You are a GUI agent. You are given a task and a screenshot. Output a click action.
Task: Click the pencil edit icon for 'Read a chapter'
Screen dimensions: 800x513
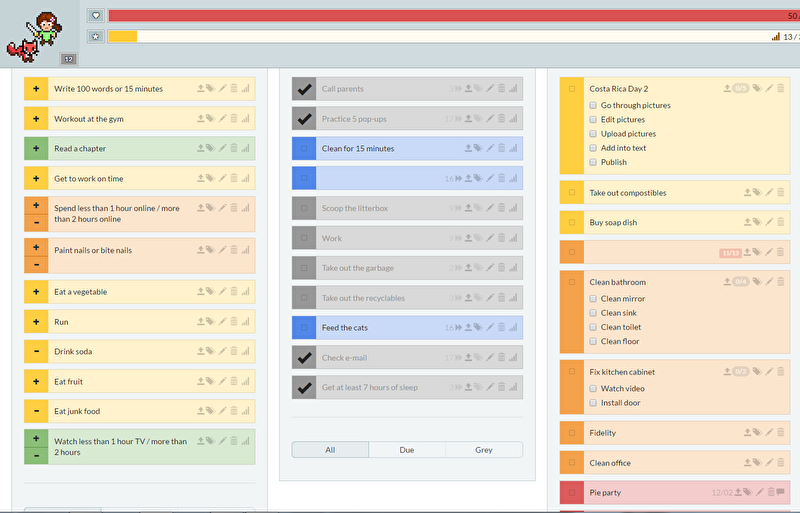click(222, 149)
